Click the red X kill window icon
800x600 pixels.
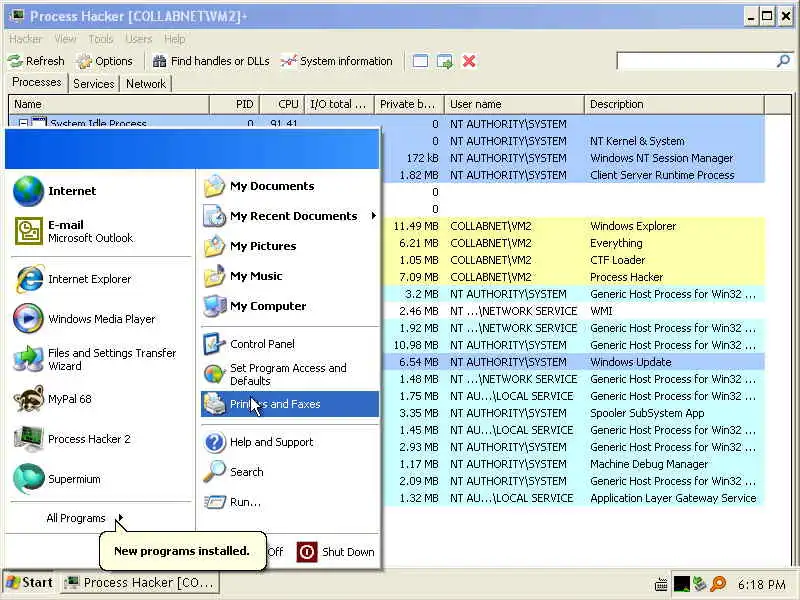(x=469, y=61)
